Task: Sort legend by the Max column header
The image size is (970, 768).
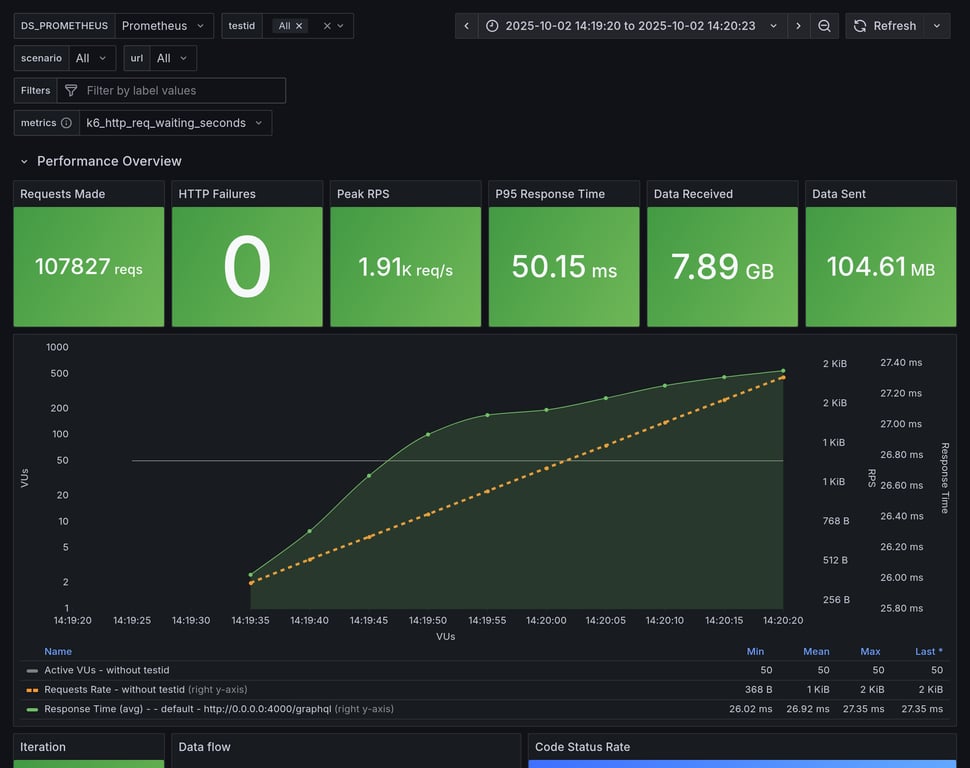Action: (x=870, y=651)
